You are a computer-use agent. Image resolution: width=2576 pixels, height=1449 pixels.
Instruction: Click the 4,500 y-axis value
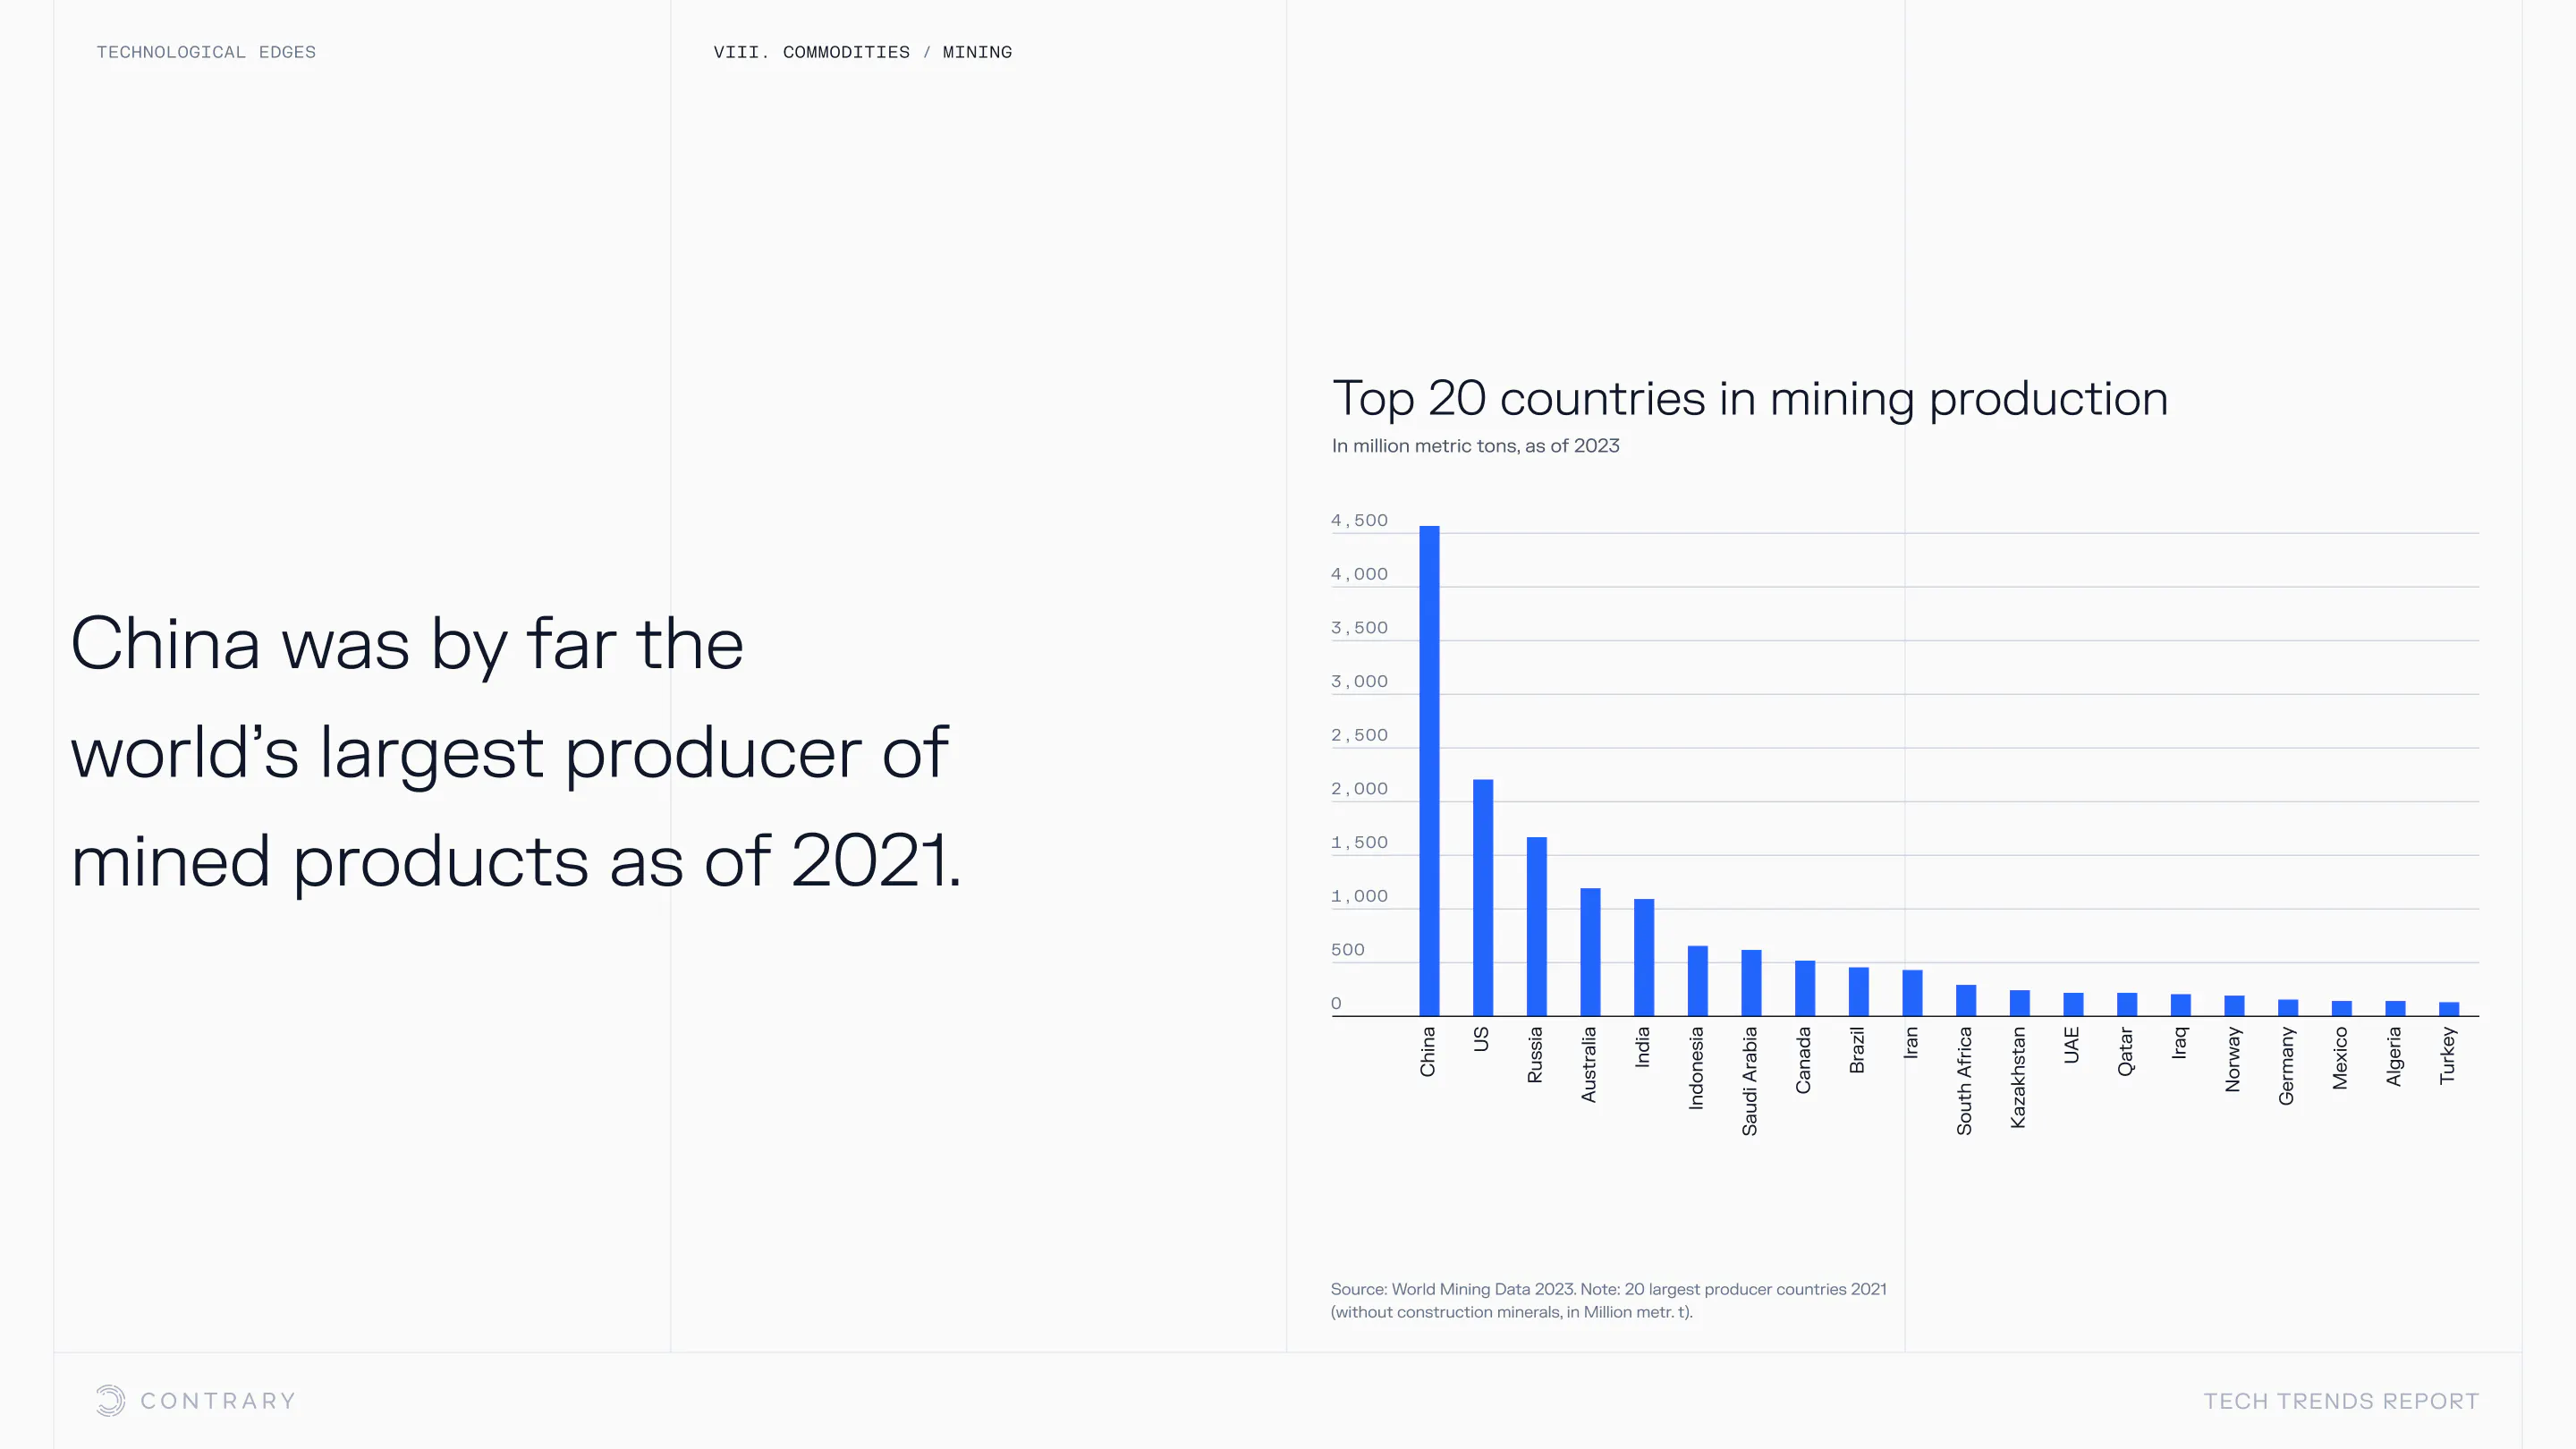(x=1359, y=520)
